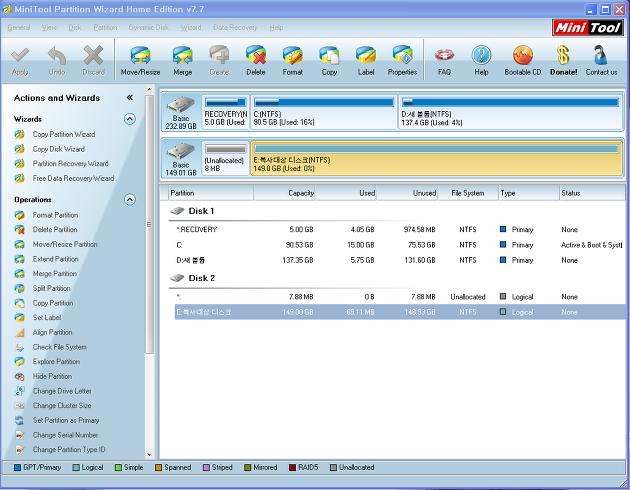The height and width of the screenshot is (490, 630).
Task: Open the Partition menu
Action: pyautogui.click(x=105, y=27)
